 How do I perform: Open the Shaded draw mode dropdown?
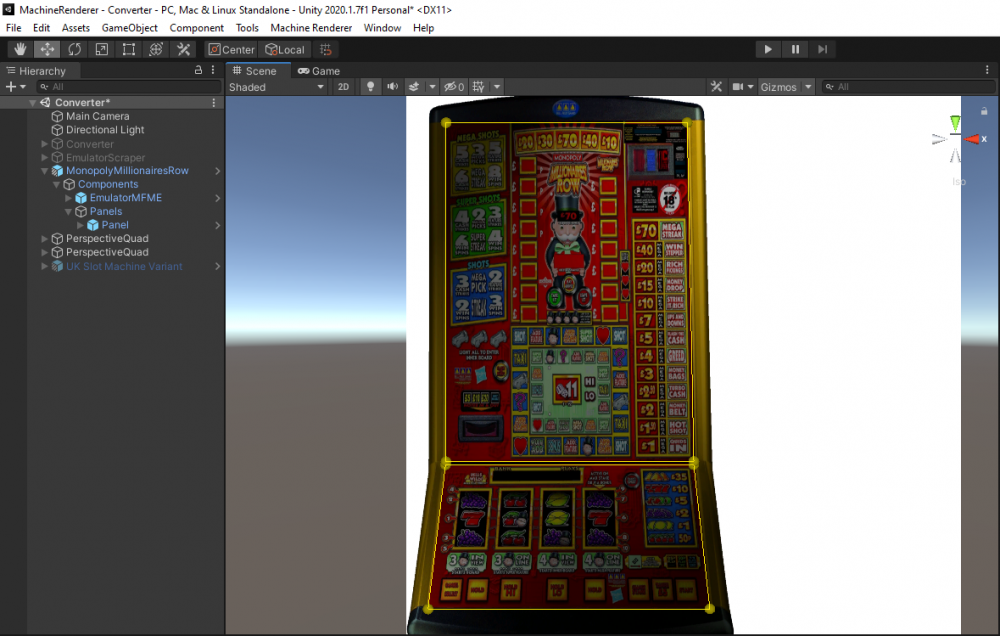pos(276,86)
